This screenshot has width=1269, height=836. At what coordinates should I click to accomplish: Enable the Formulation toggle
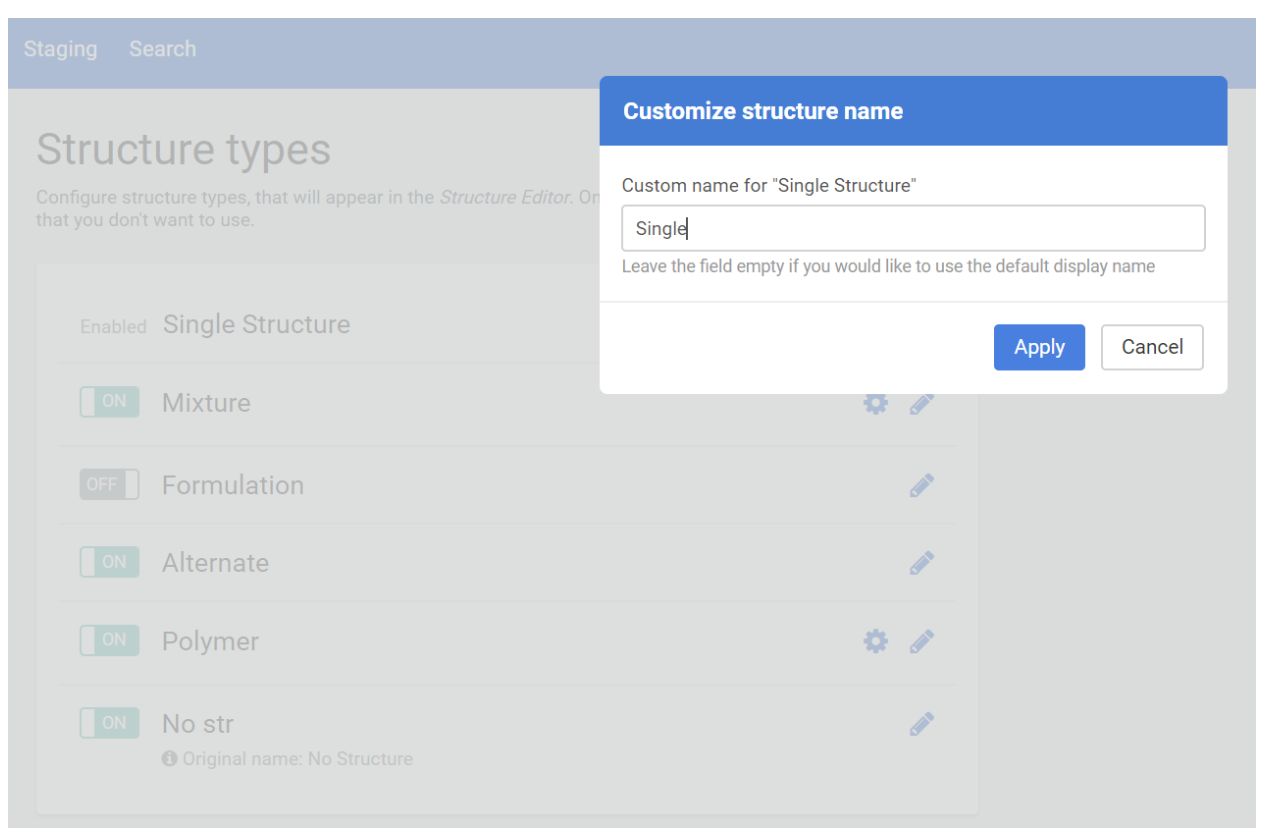[109, 485]
